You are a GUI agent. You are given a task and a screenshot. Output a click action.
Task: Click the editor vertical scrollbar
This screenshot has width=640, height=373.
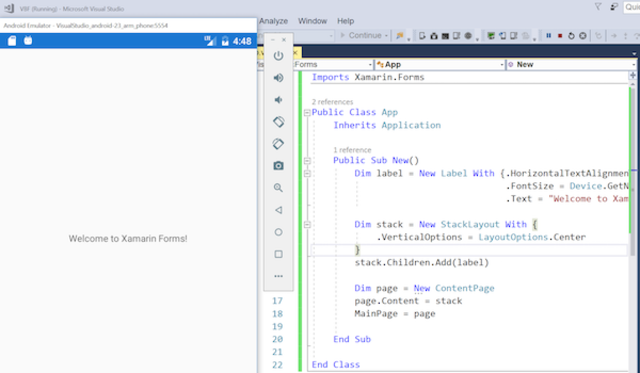[x=633, y=171]
